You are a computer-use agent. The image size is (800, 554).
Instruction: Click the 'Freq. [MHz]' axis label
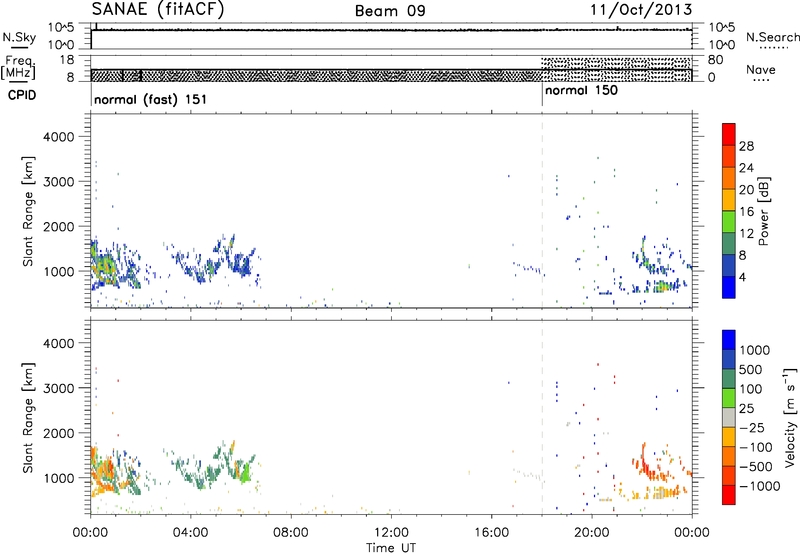pos(18,68)
